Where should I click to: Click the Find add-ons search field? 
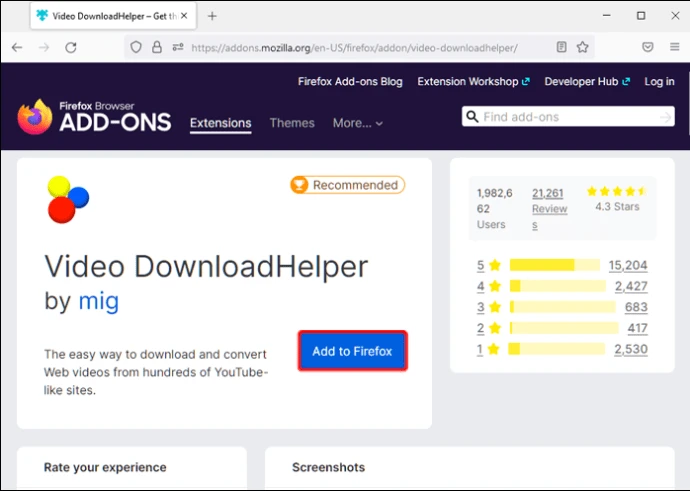(568, 117)
